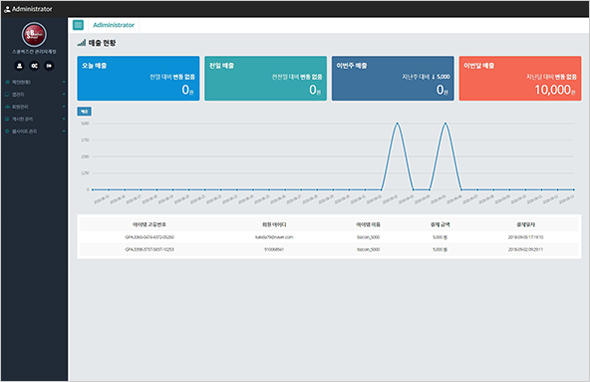Viewport: 590px width, 382px height.
Task: Click the bar-chart icon beside 매출 현황
Action: pos(81,43)
